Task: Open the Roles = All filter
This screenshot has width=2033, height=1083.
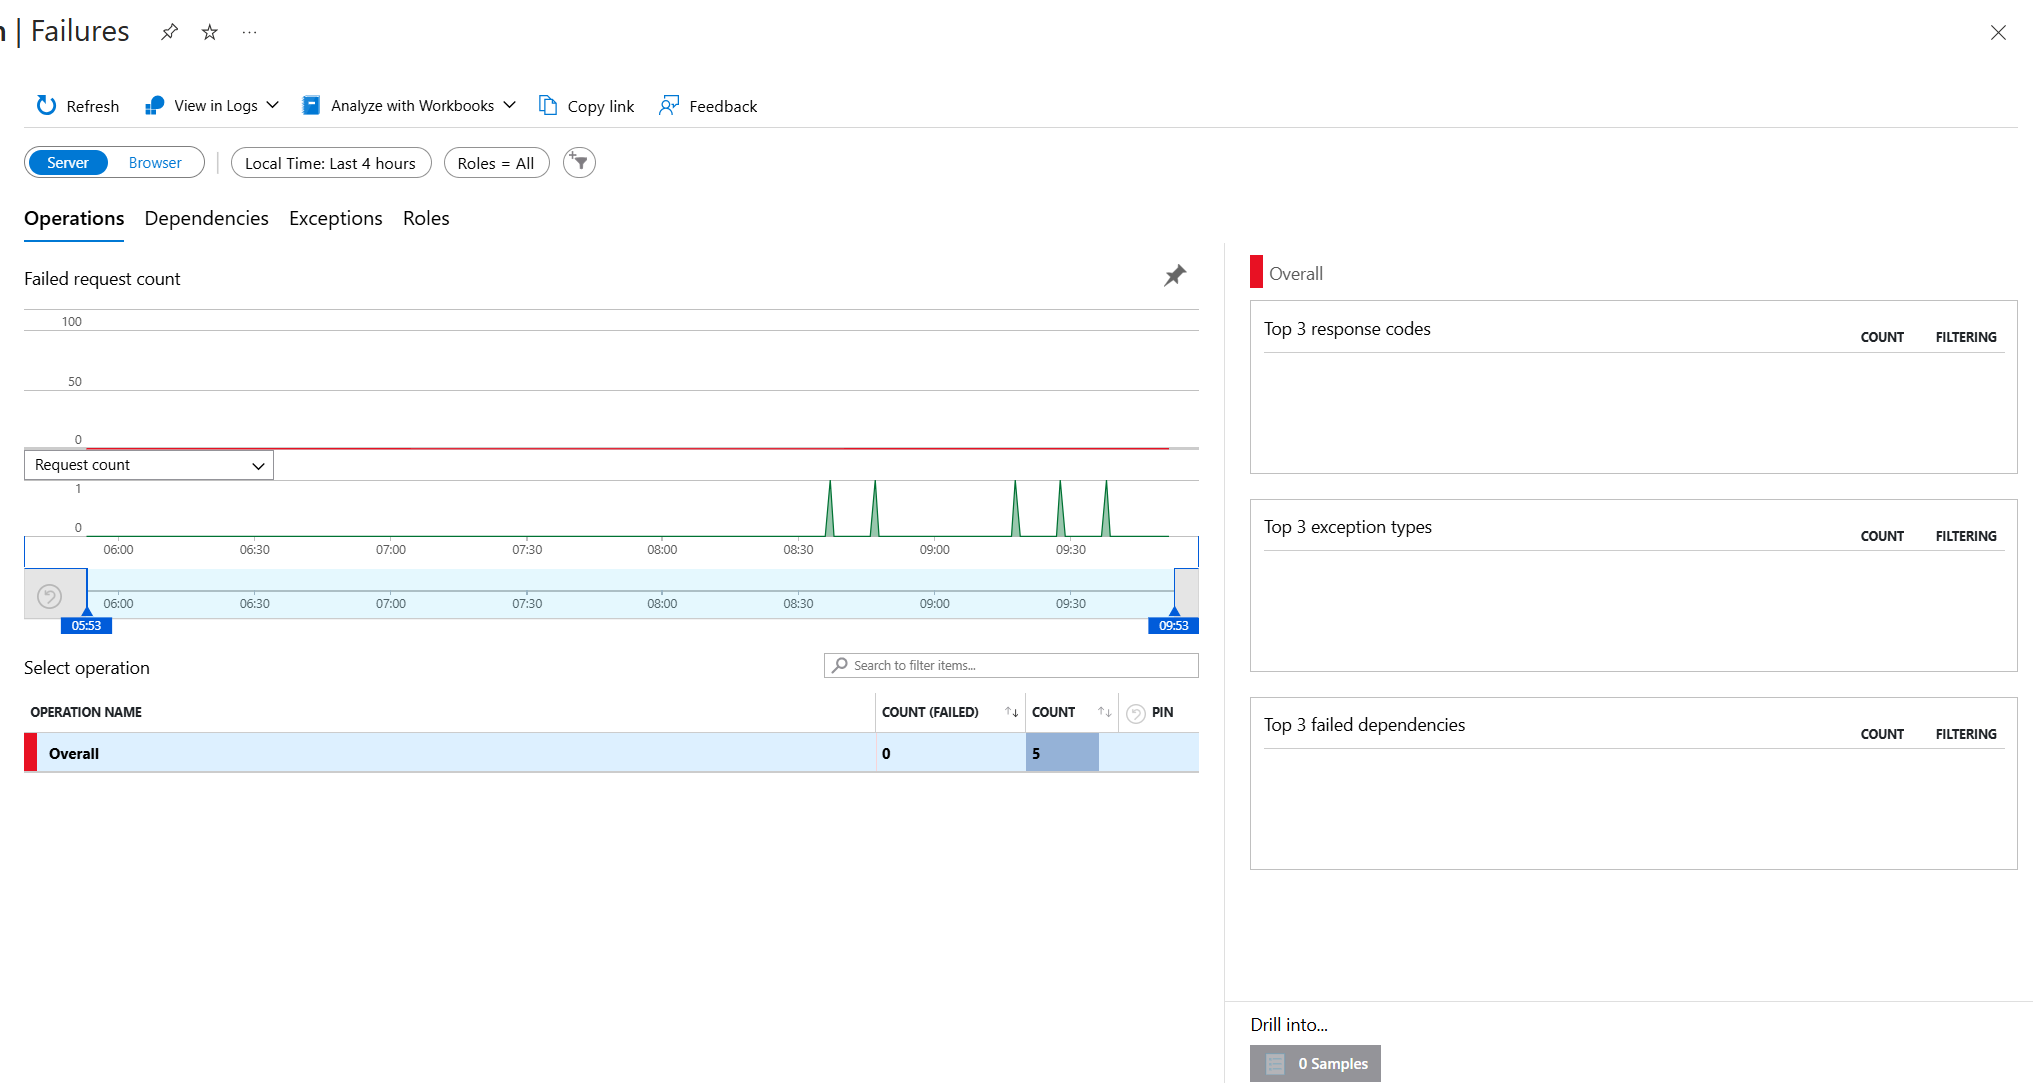Action: point(496,163)
